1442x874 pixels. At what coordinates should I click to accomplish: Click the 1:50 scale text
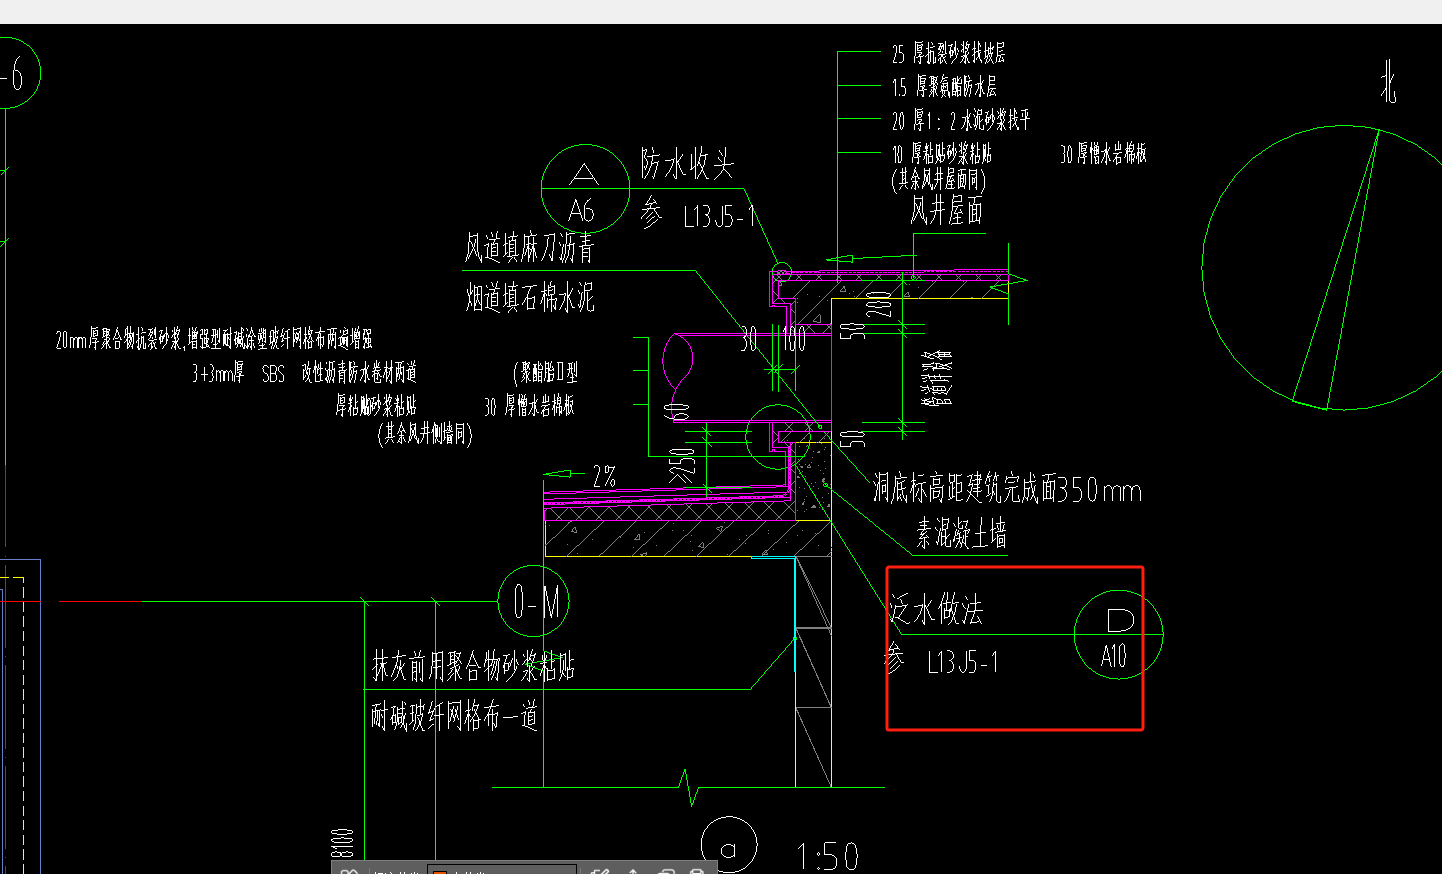(x=828, y=857)
